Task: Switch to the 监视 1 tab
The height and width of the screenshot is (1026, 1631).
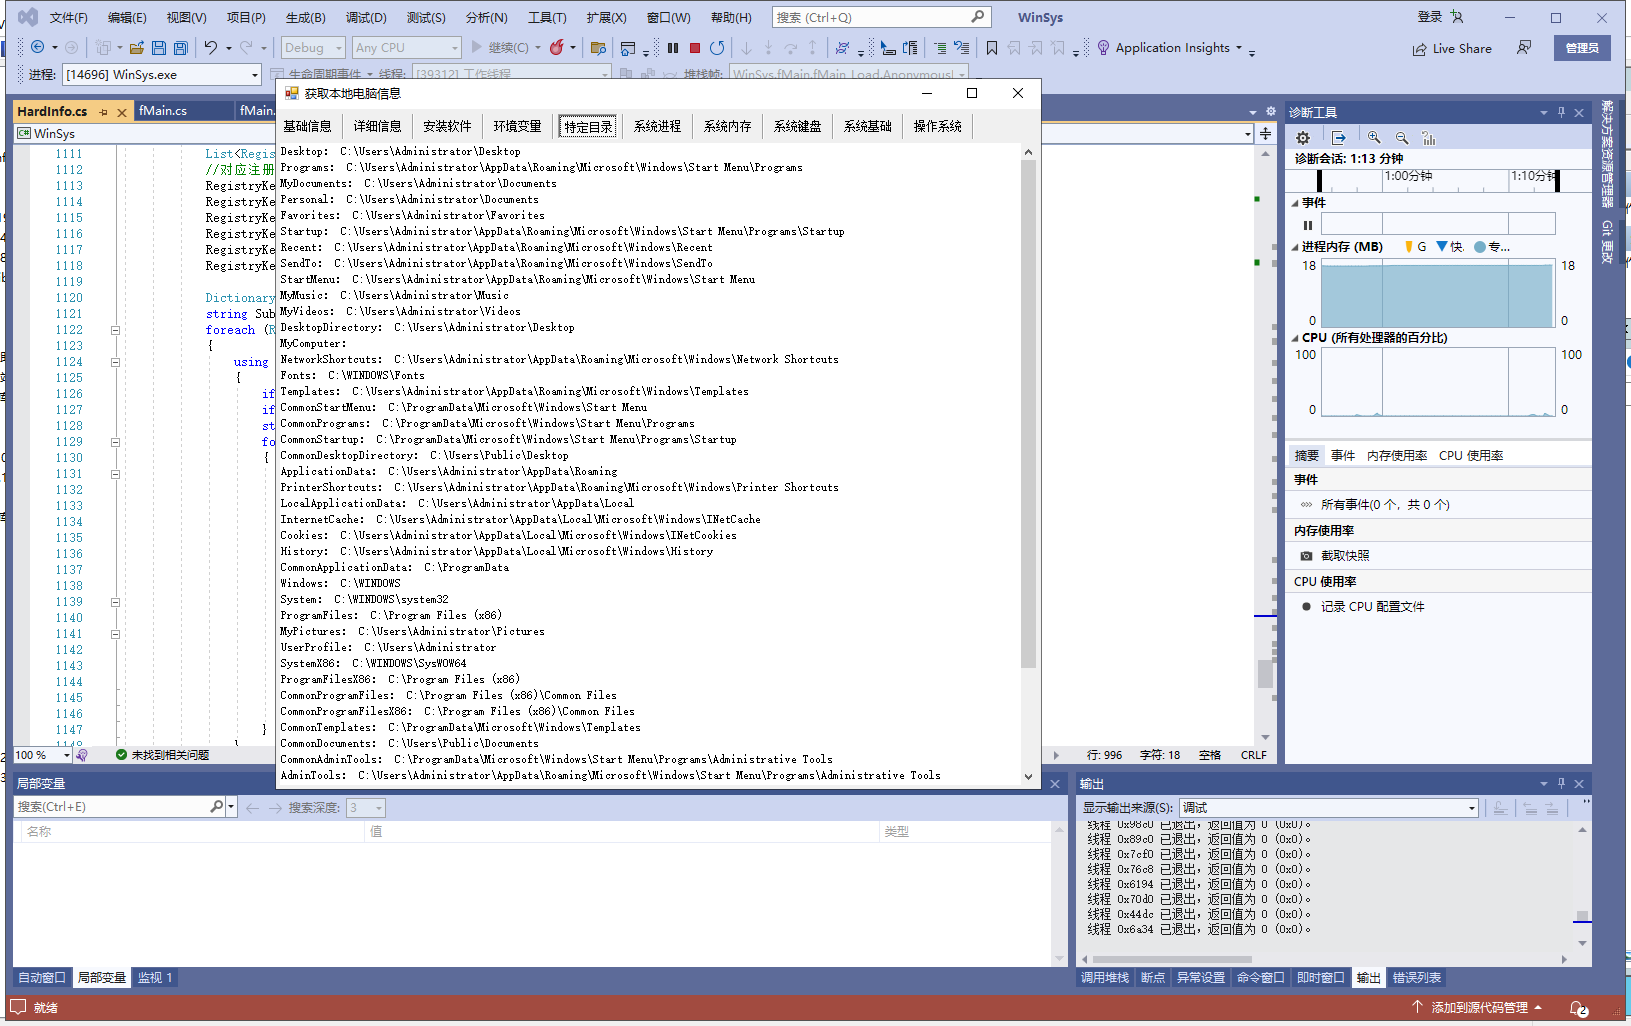Action: (155, 978)
